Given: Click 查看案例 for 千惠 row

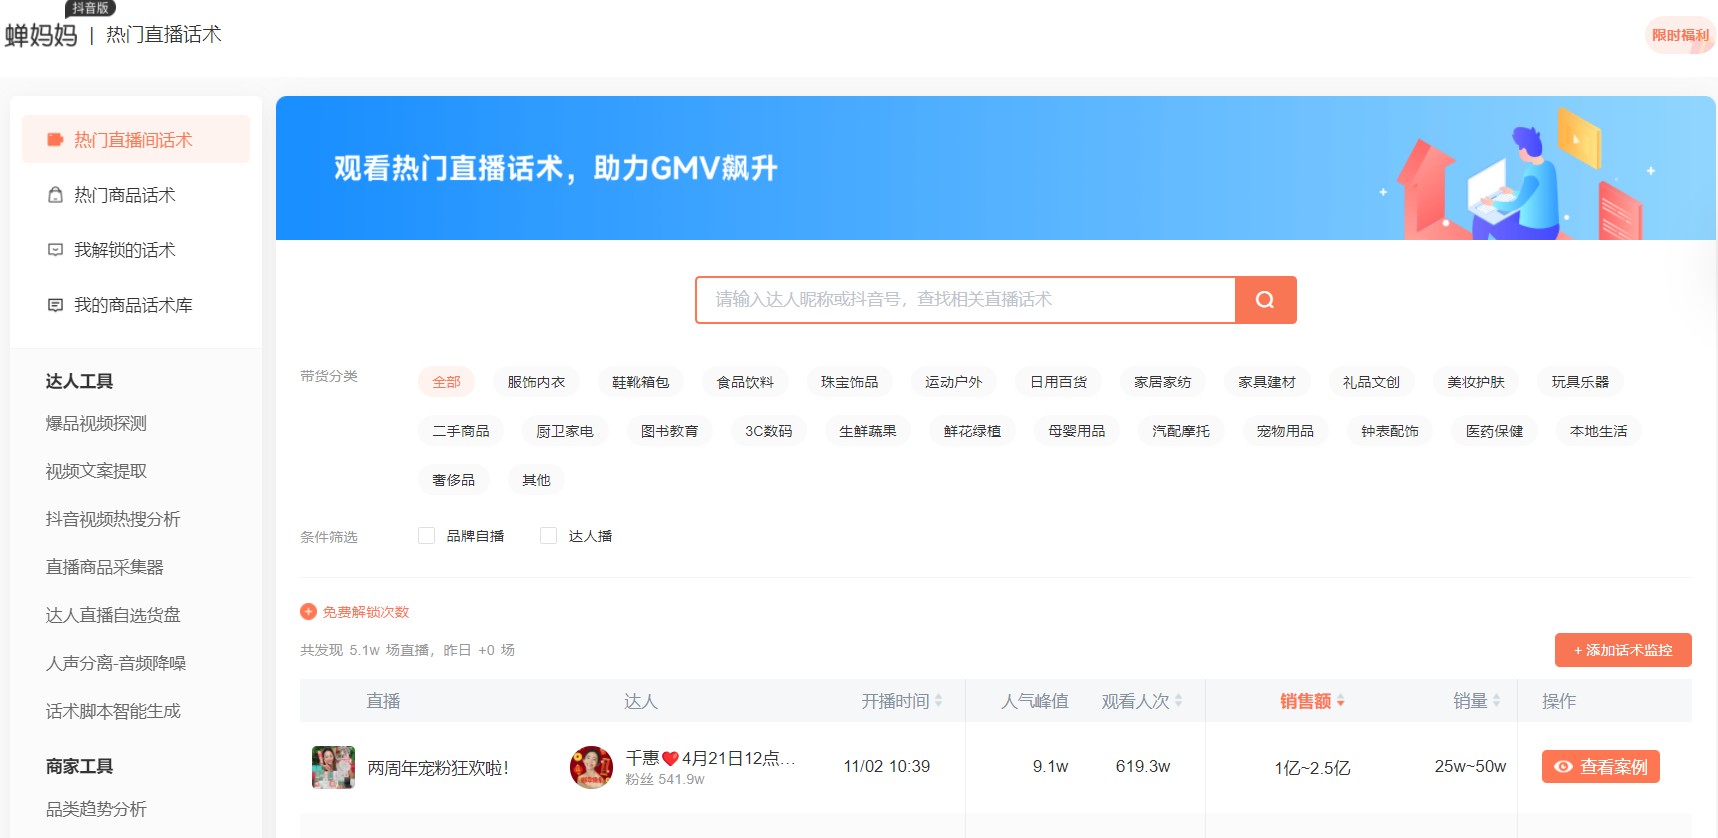Looking at the screenshot, I should [1601, 767].
